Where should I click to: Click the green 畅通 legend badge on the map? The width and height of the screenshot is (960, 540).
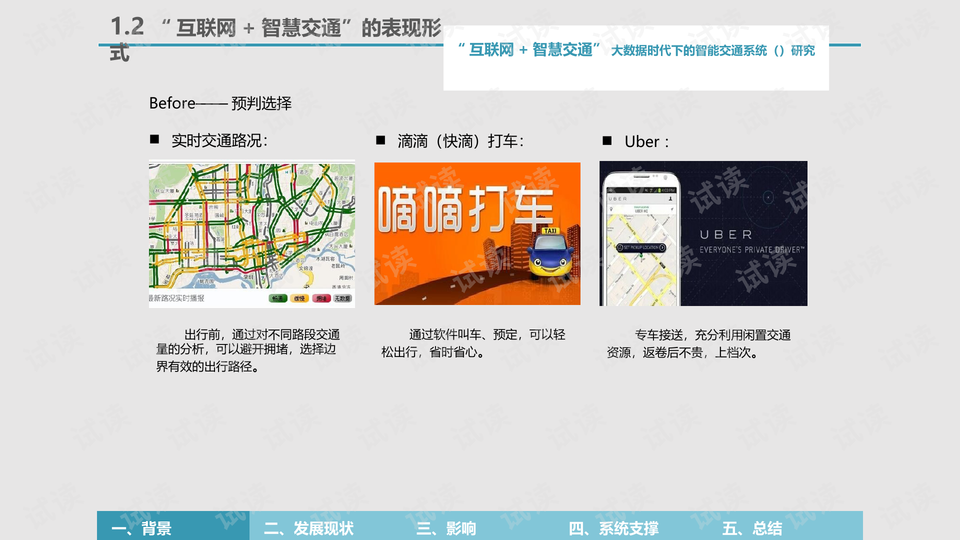(279, 298)
